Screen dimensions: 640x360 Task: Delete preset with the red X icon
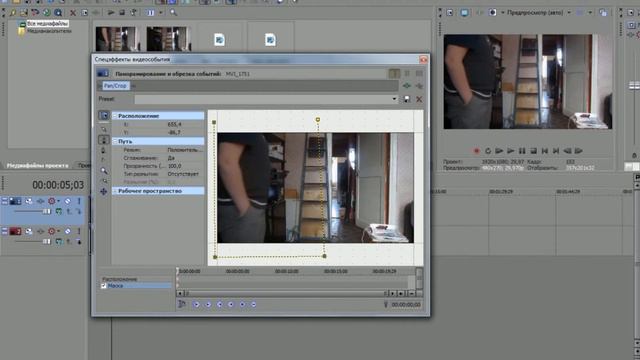point(419,99)
